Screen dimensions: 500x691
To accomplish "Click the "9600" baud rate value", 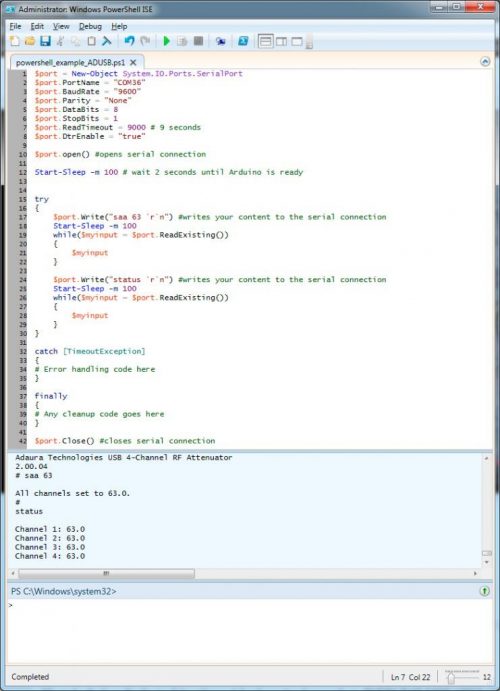I will coord(127,92).
